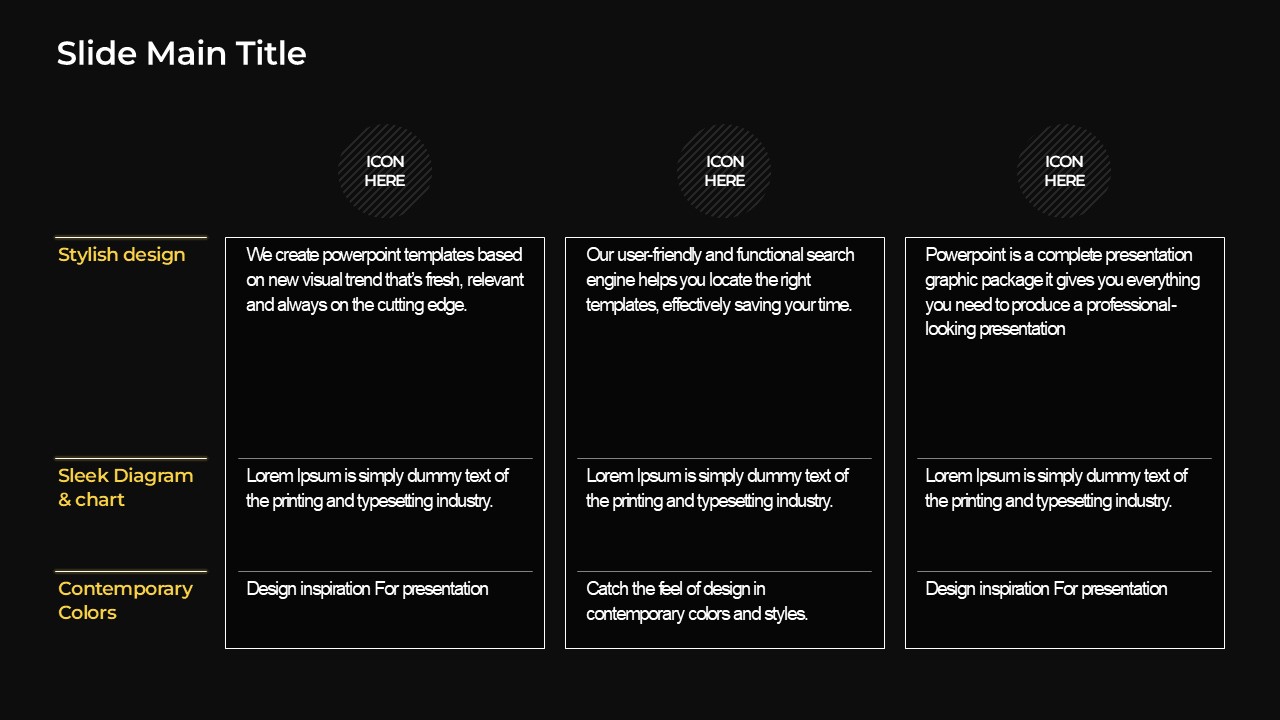Click the Lorem Ipsum text in first column
Image resolution: width=1280 pixels, height=720 pixels.
(377, 488)
